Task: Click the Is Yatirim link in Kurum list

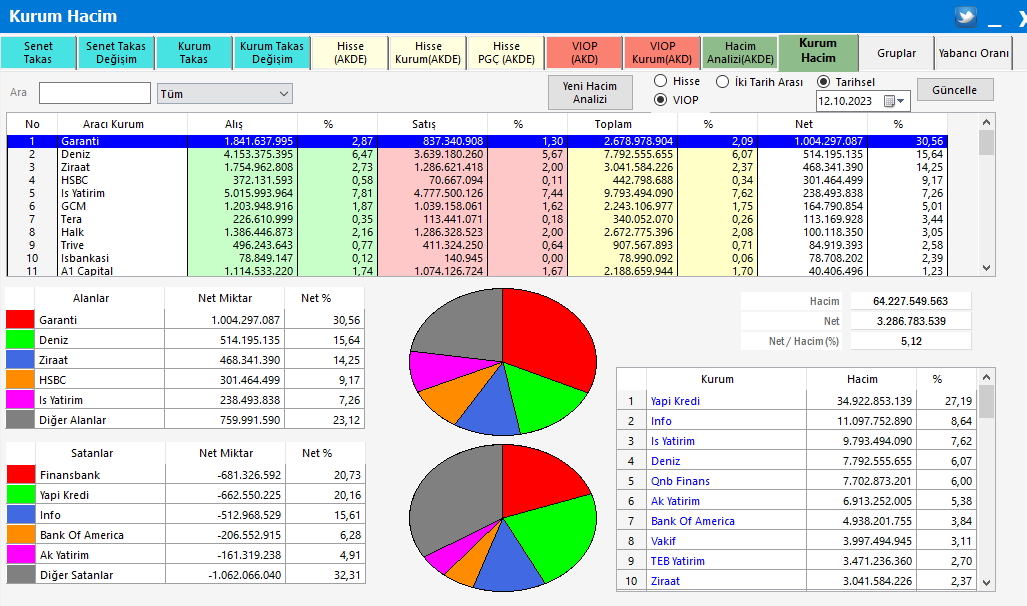Action: 673,441
